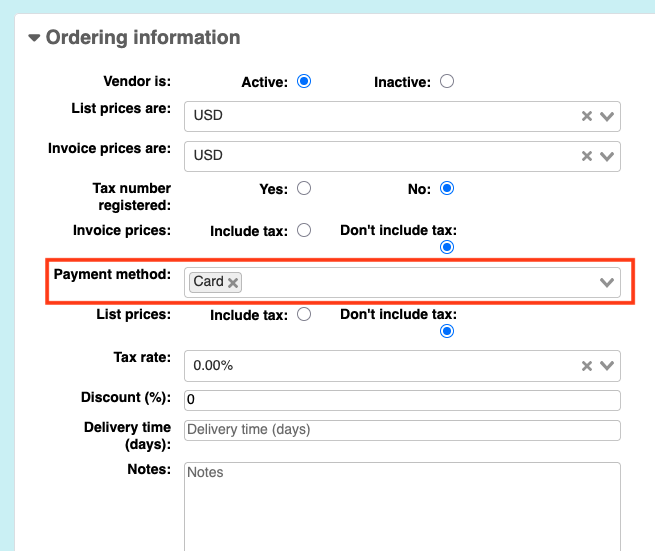The height and width of the screenshot is (551, 655).
Task: Collapse the Ordering information section
Action: pos(34,38)
